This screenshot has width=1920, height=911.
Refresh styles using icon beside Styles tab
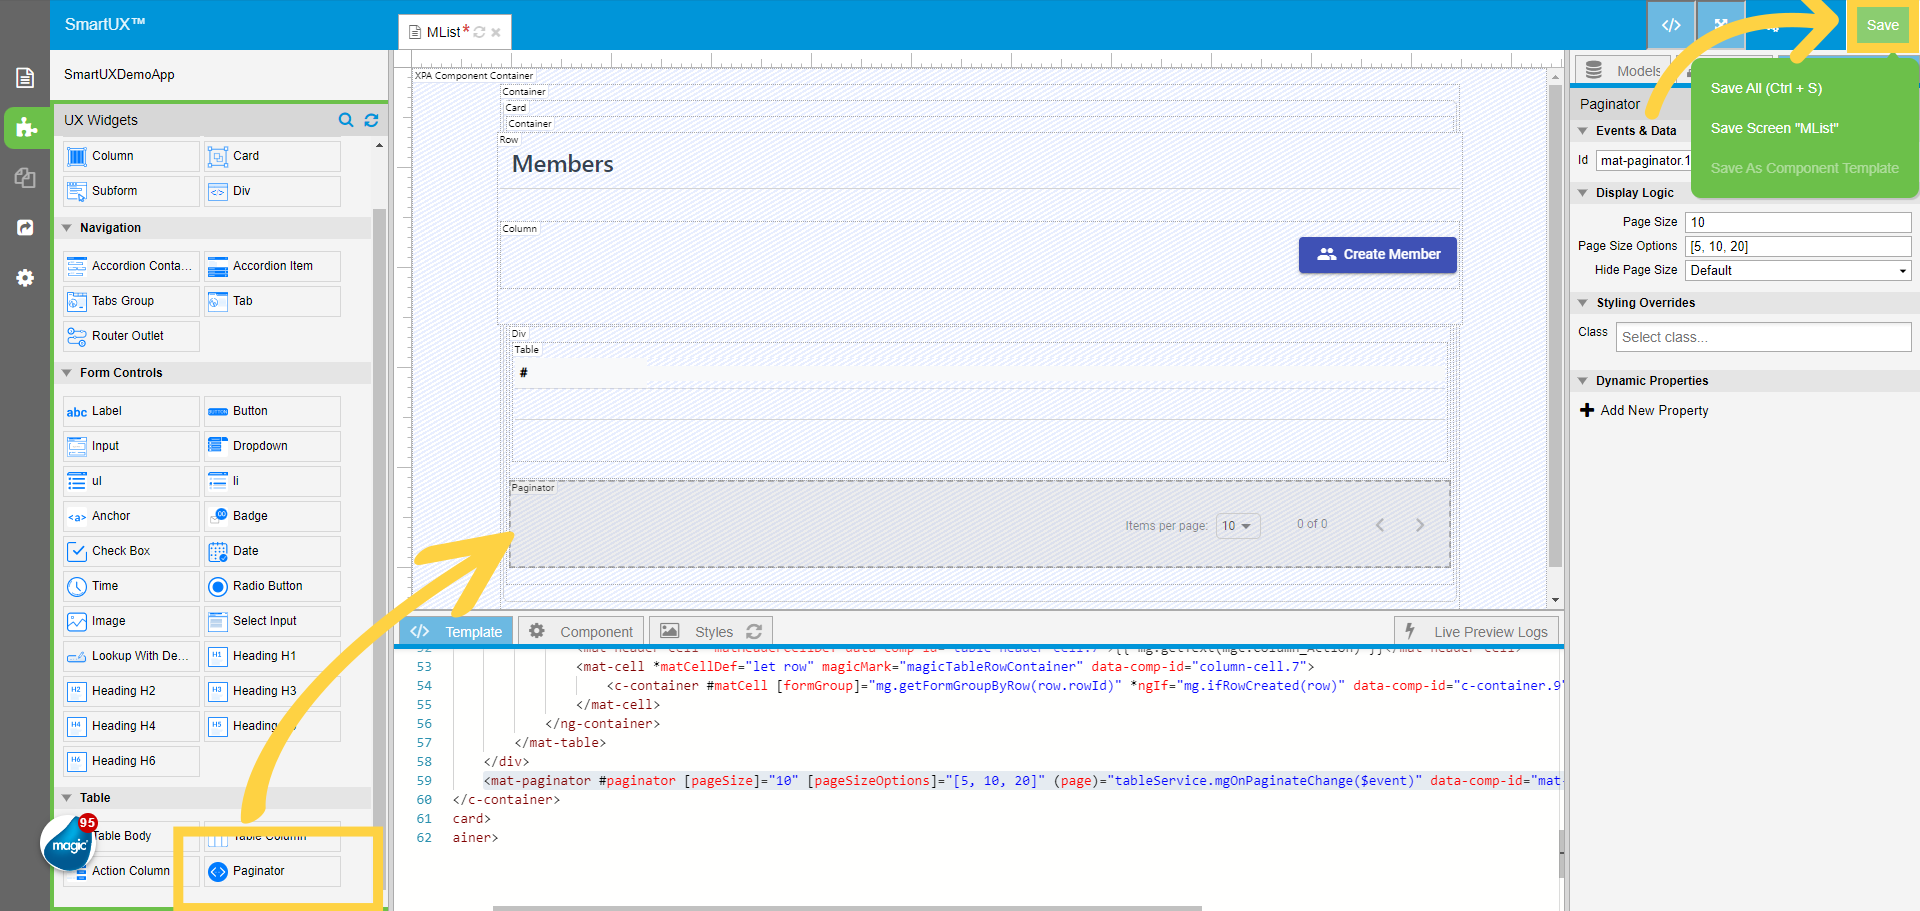point(756,630)
